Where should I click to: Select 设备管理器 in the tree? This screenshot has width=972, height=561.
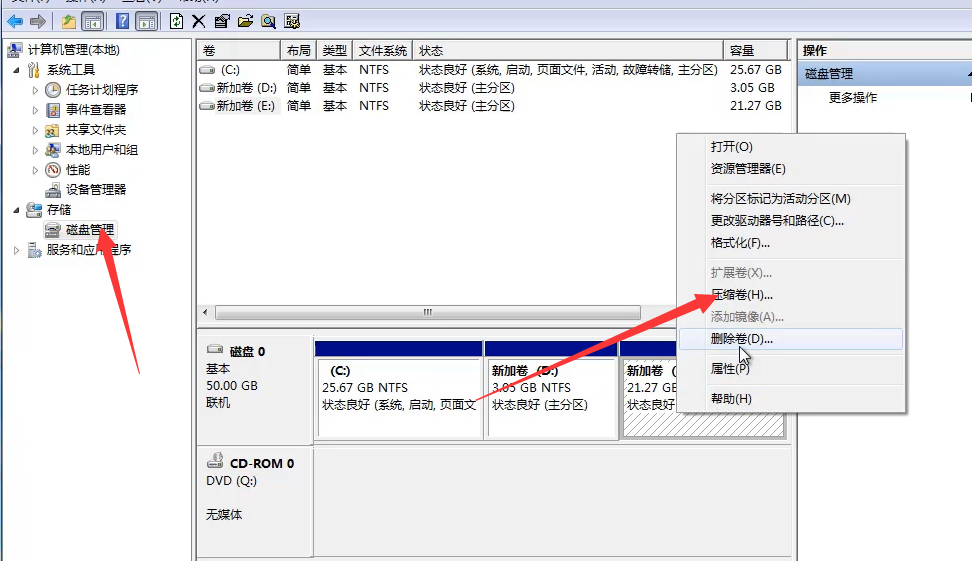coord(95,189)
